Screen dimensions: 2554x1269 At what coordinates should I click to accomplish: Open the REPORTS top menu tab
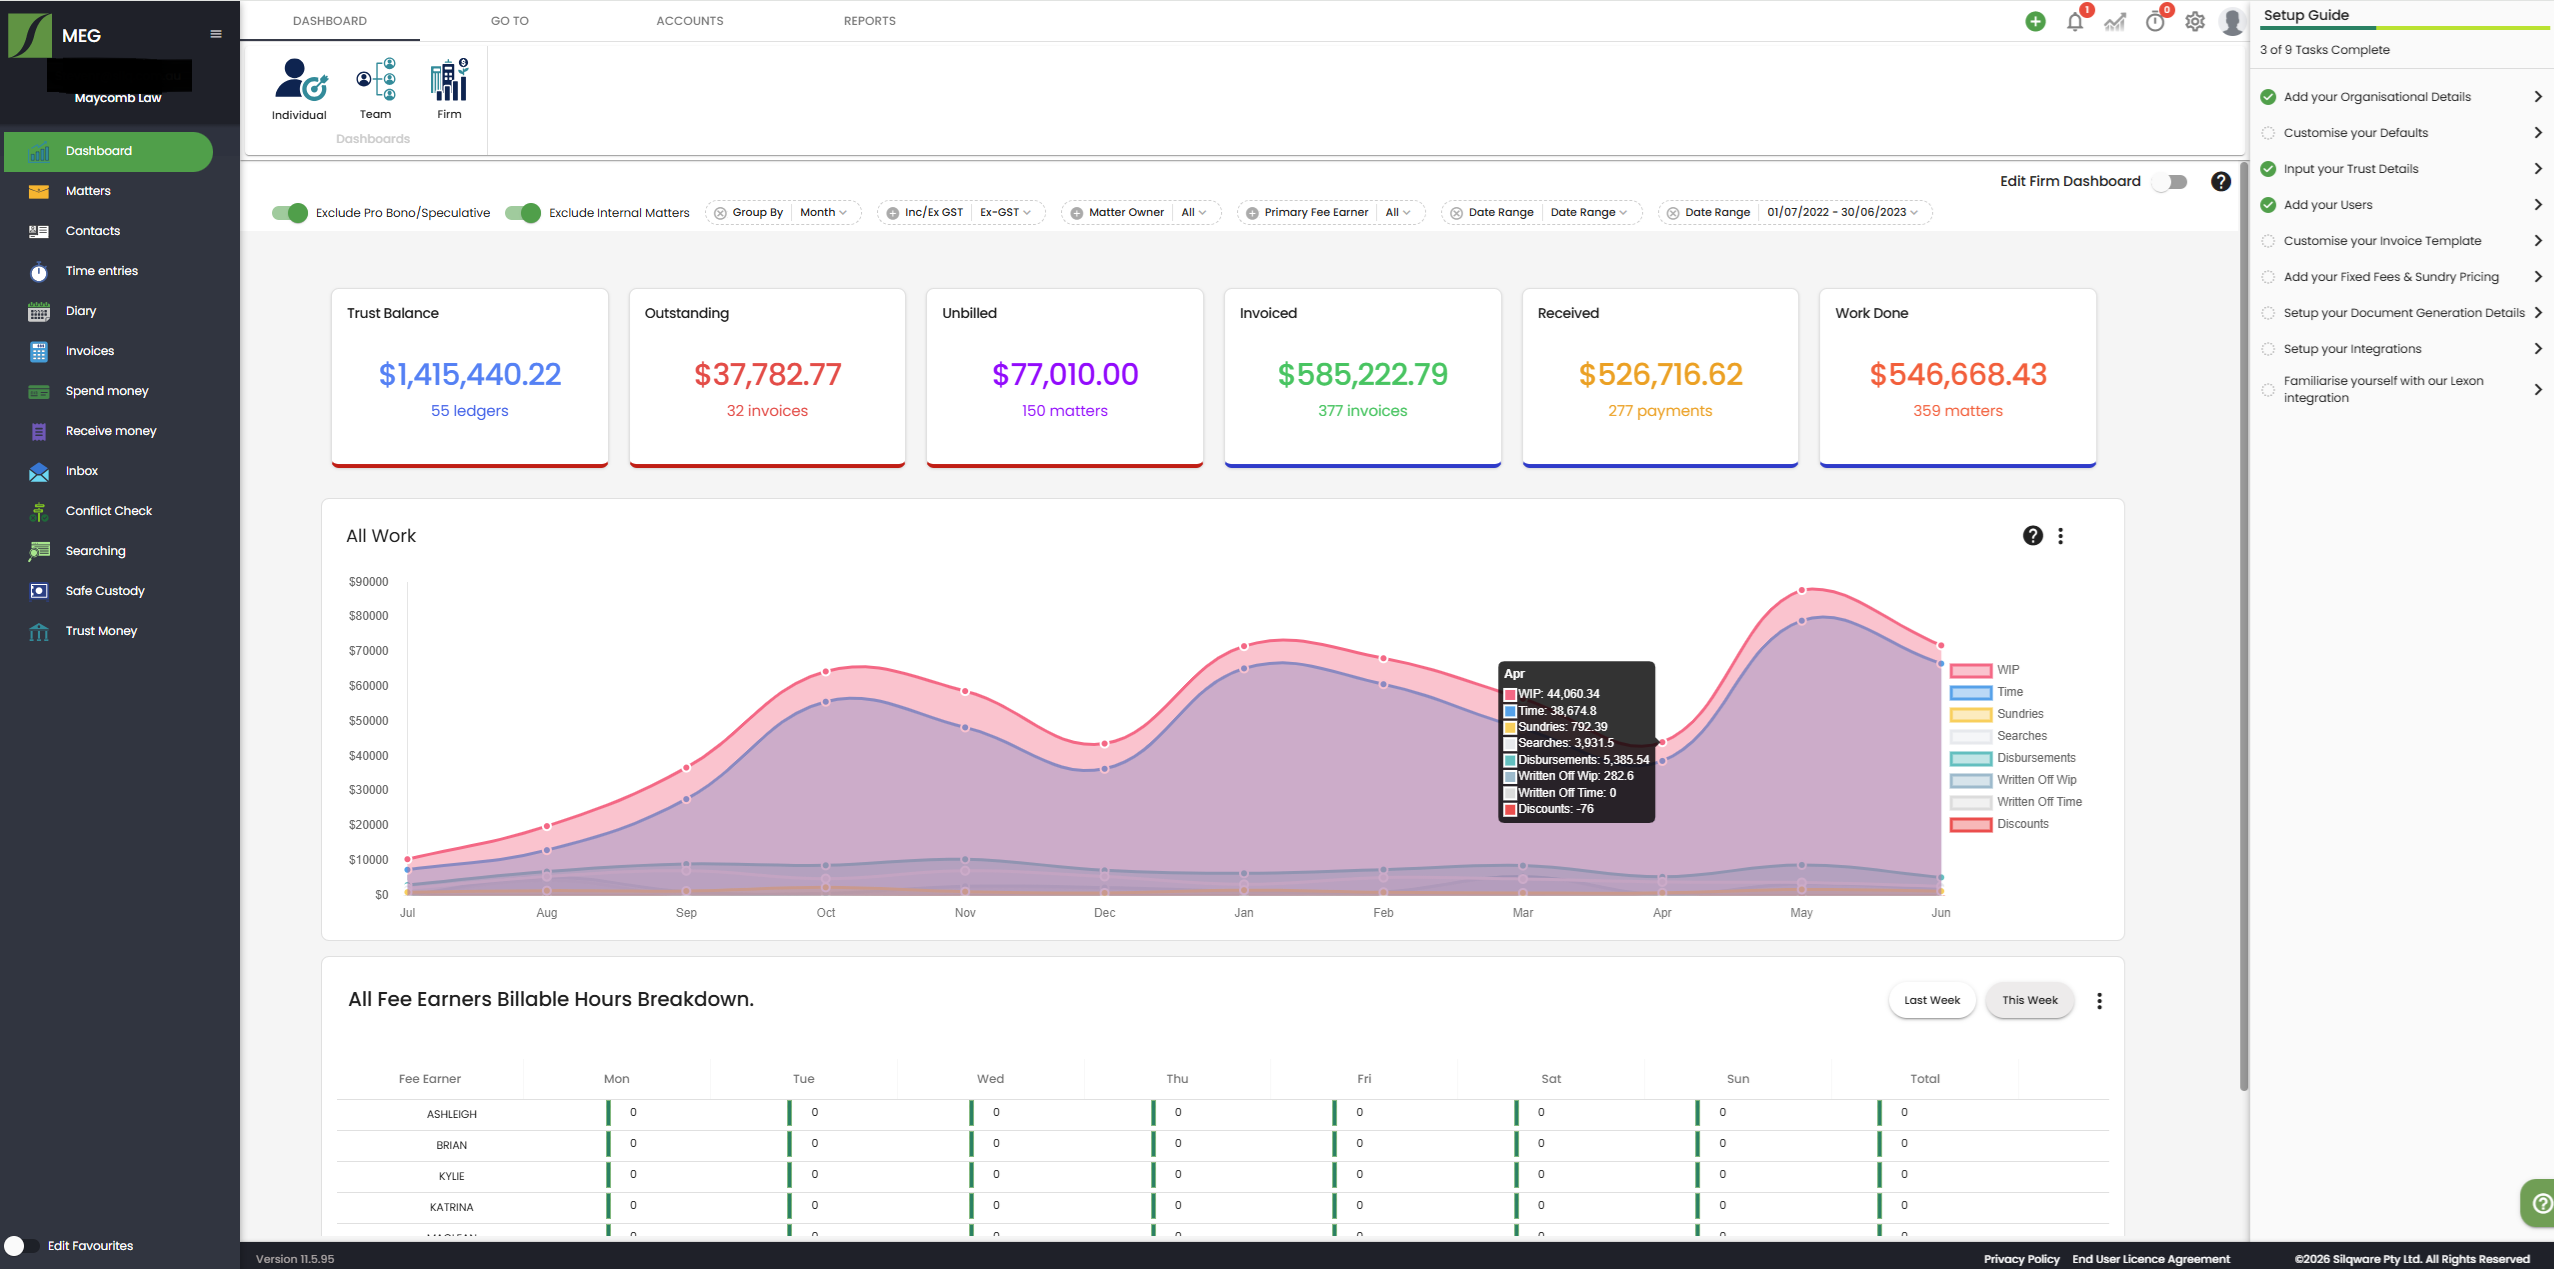coord(869,21)
